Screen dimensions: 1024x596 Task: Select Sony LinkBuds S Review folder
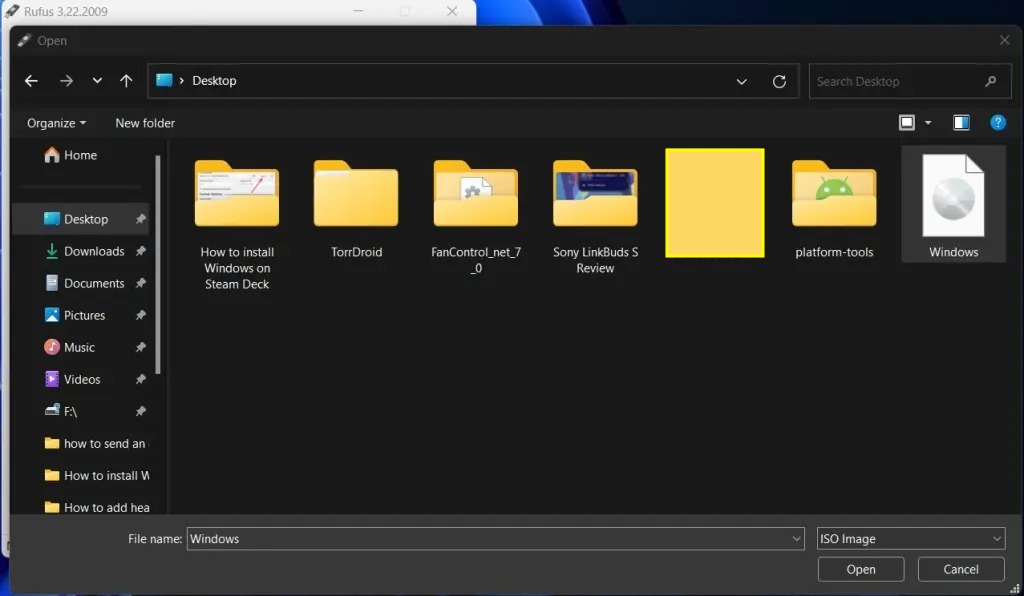[595, 215]
